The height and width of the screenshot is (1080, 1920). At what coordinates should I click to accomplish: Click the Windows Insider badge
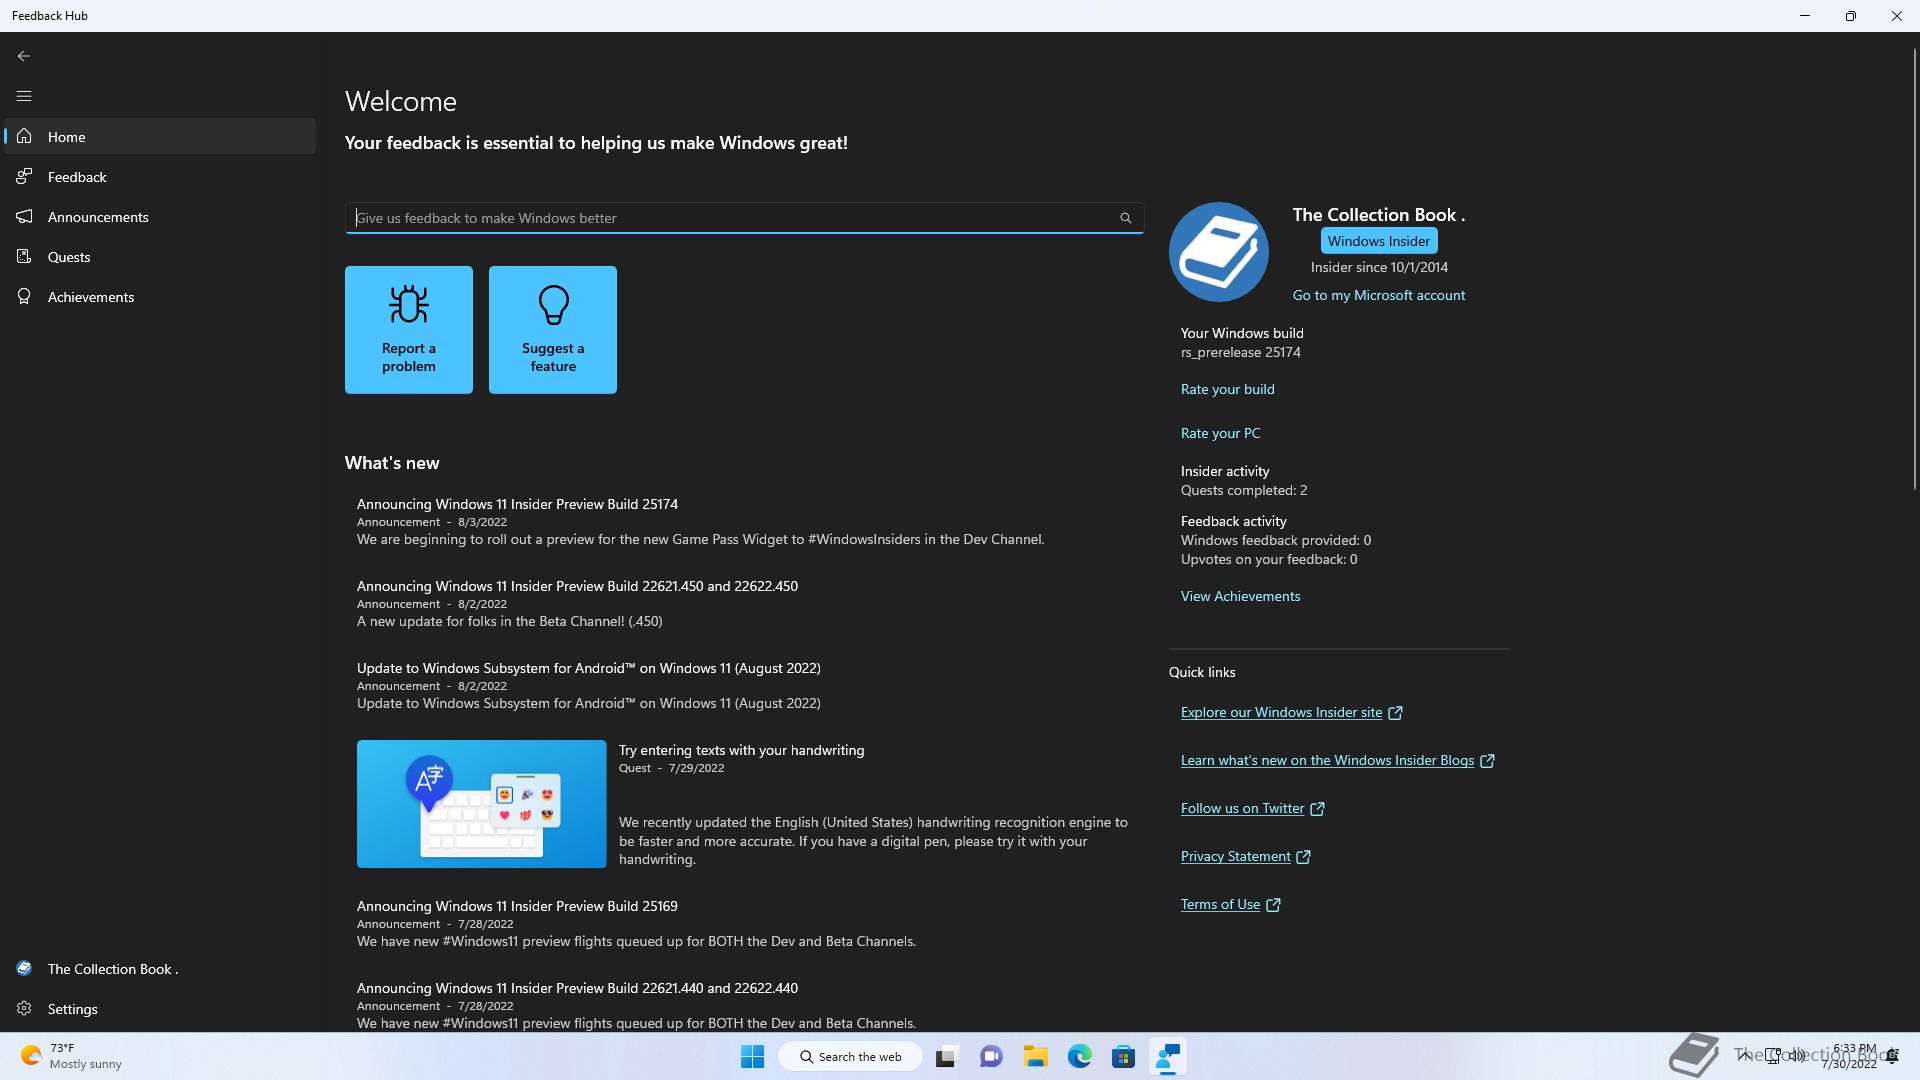point(1379,241)
